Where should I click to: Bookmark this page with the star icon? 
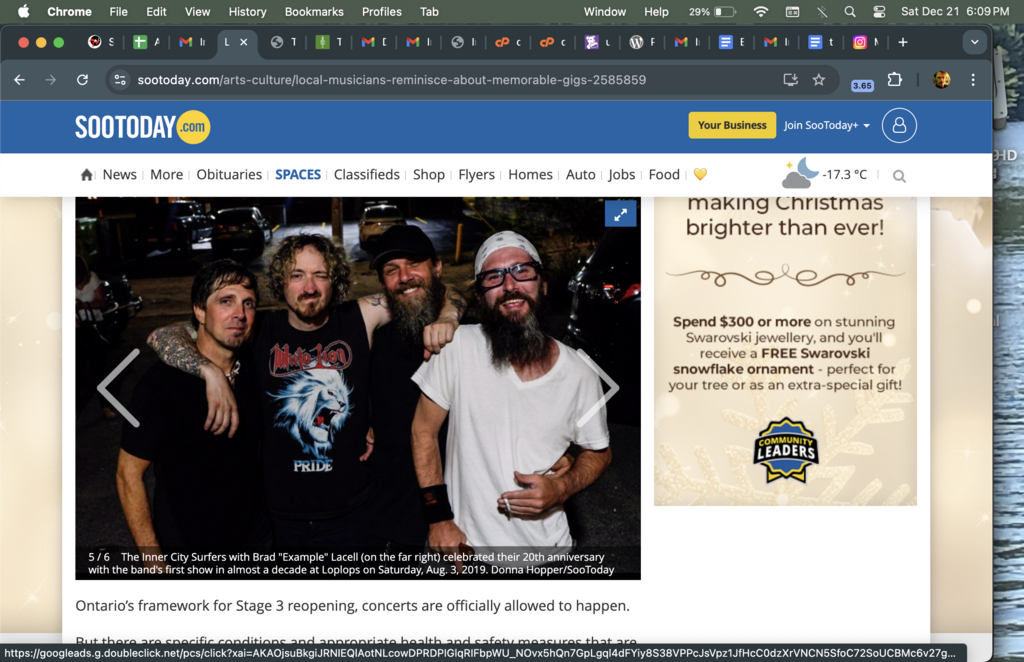(819, 80)
